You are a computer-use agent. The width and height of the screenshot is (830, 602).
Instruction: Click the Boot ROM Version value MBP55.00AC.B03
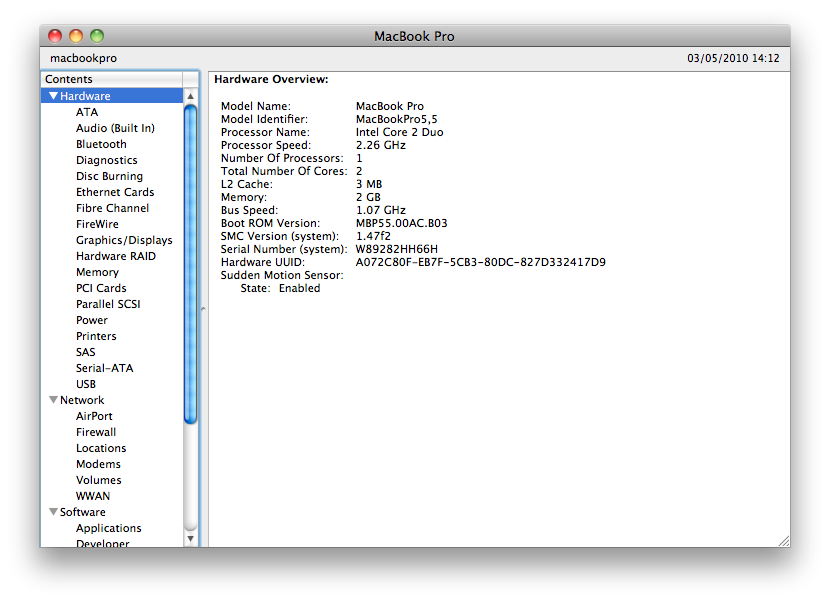[x=401, y=223]
